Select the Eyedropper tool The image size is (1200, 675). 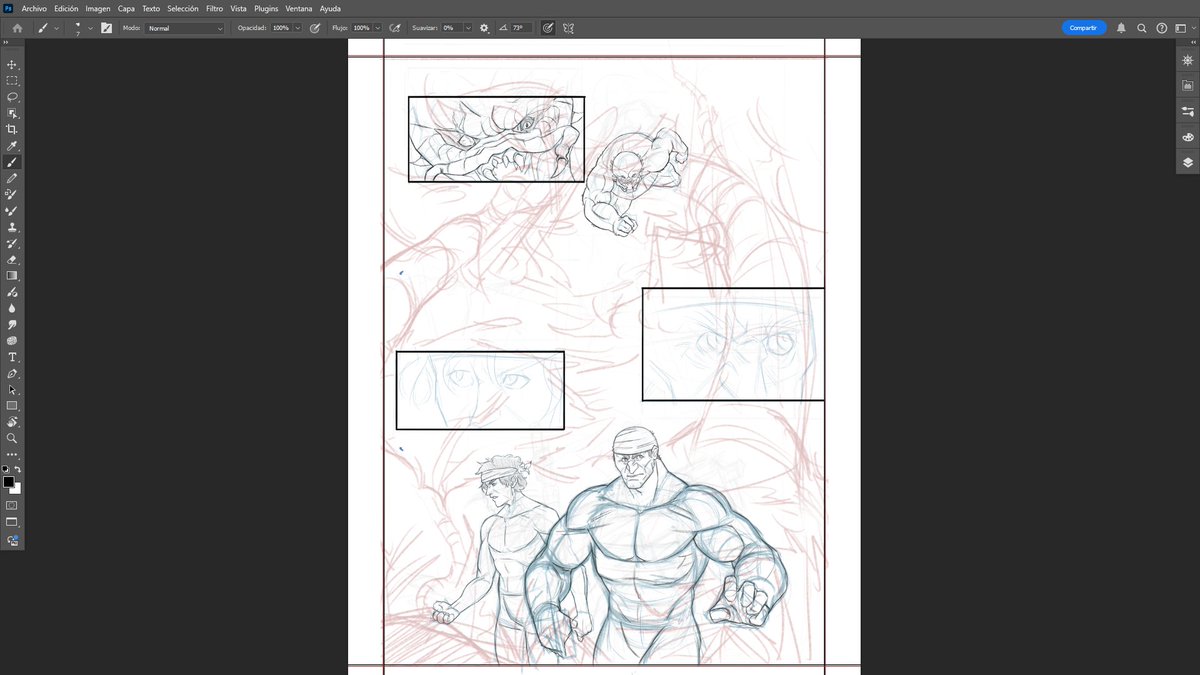click(12, 146)
